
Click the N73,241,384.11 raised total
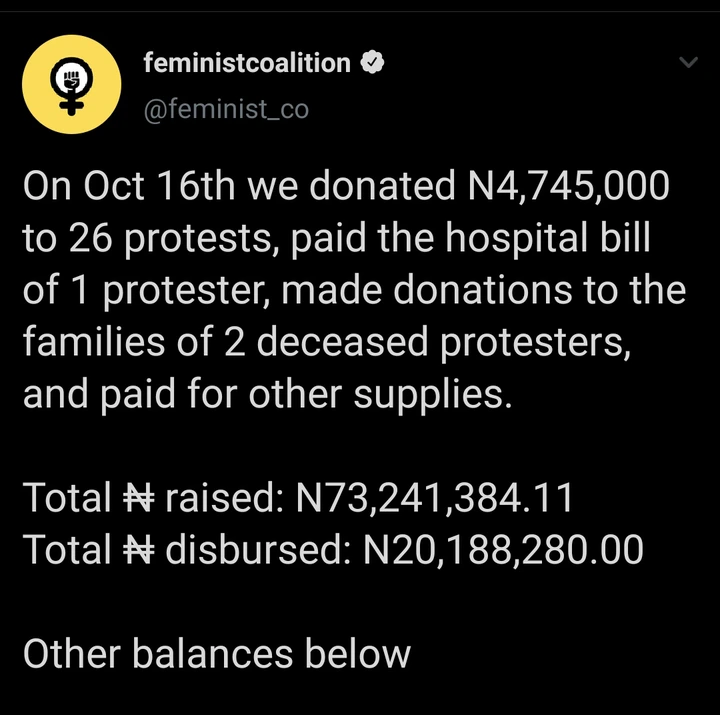[436, 498]
